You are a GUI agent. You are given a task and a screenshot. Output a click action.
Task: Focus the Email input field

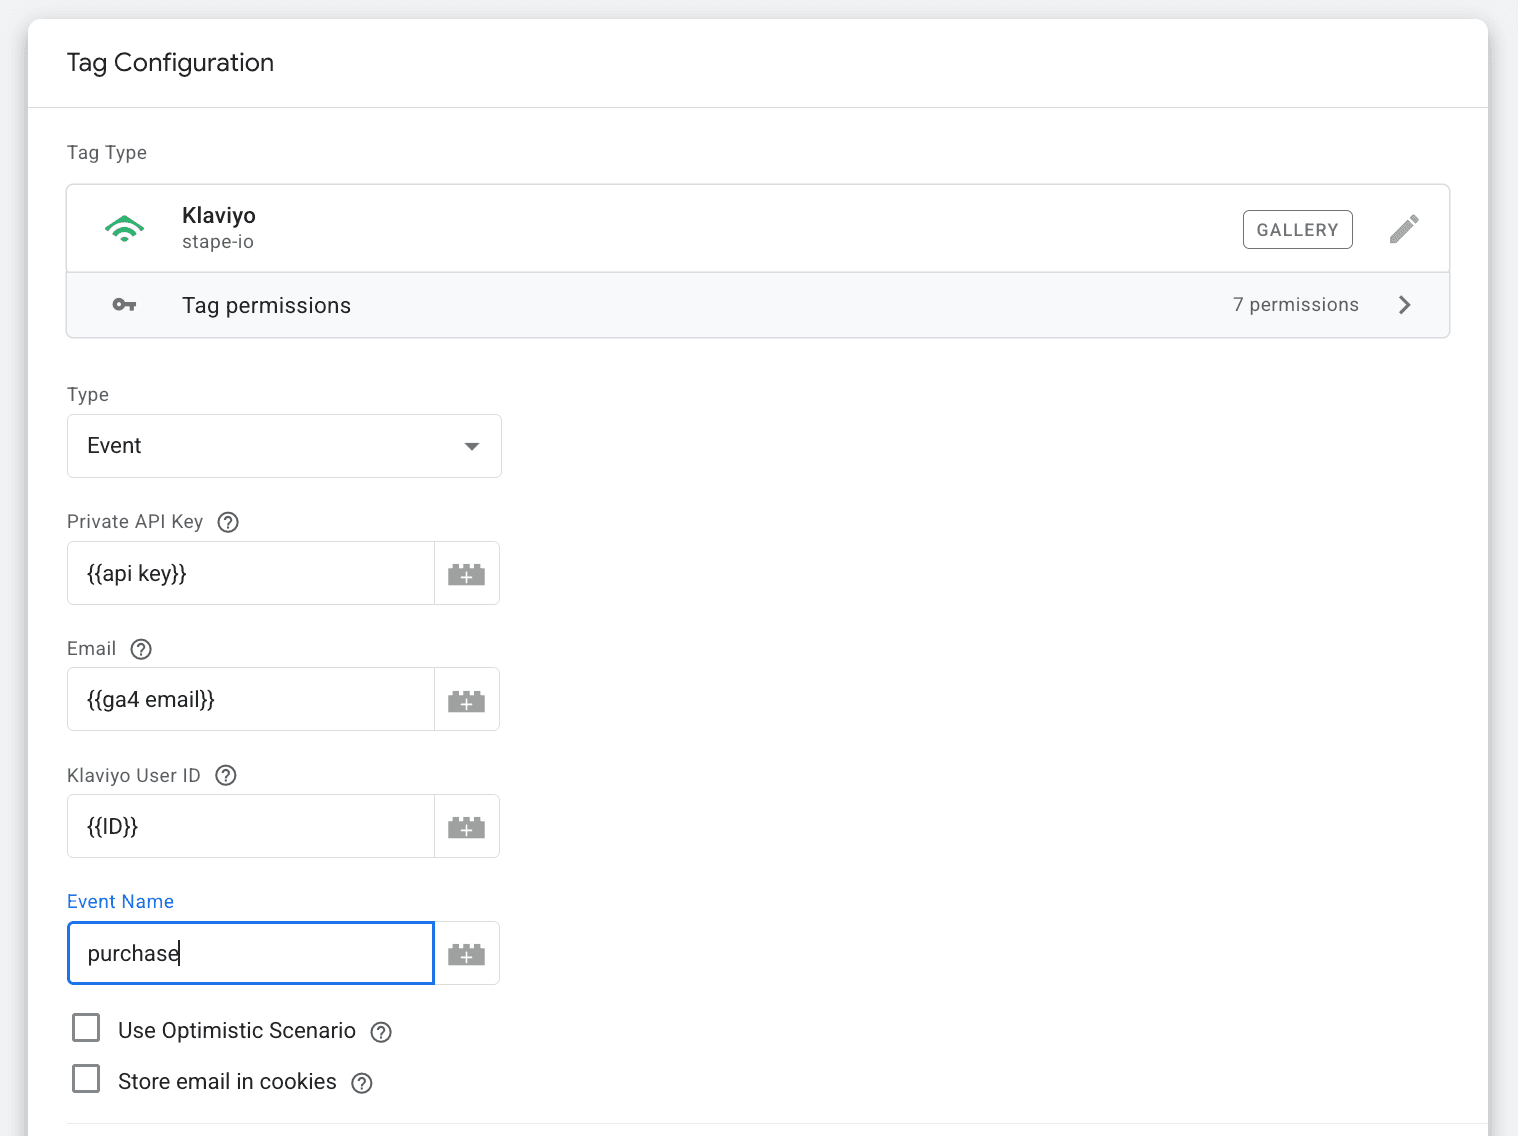coord(250,700)
